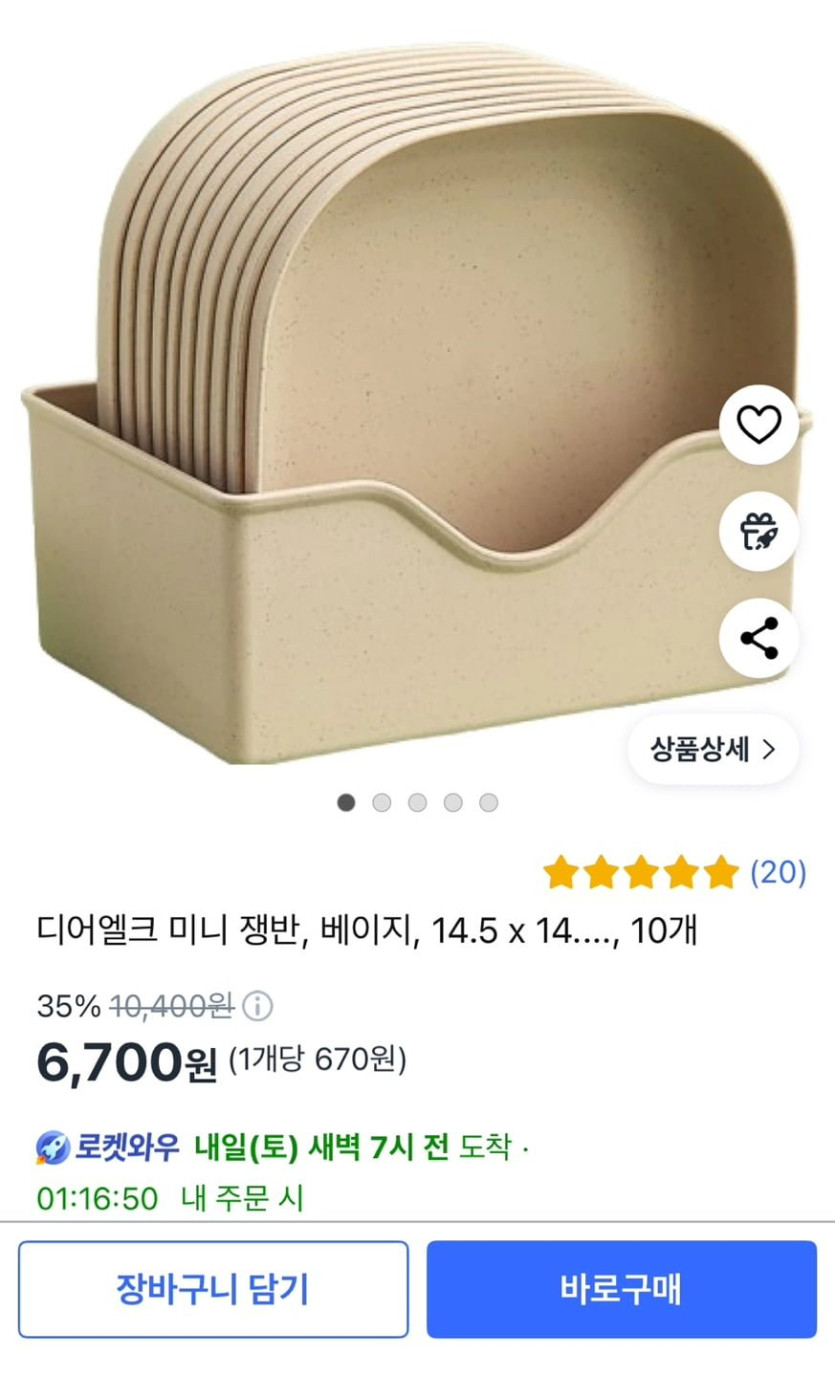
Task: Click the 장바구니 담기 button
Action: click(x=213, y=1289)
